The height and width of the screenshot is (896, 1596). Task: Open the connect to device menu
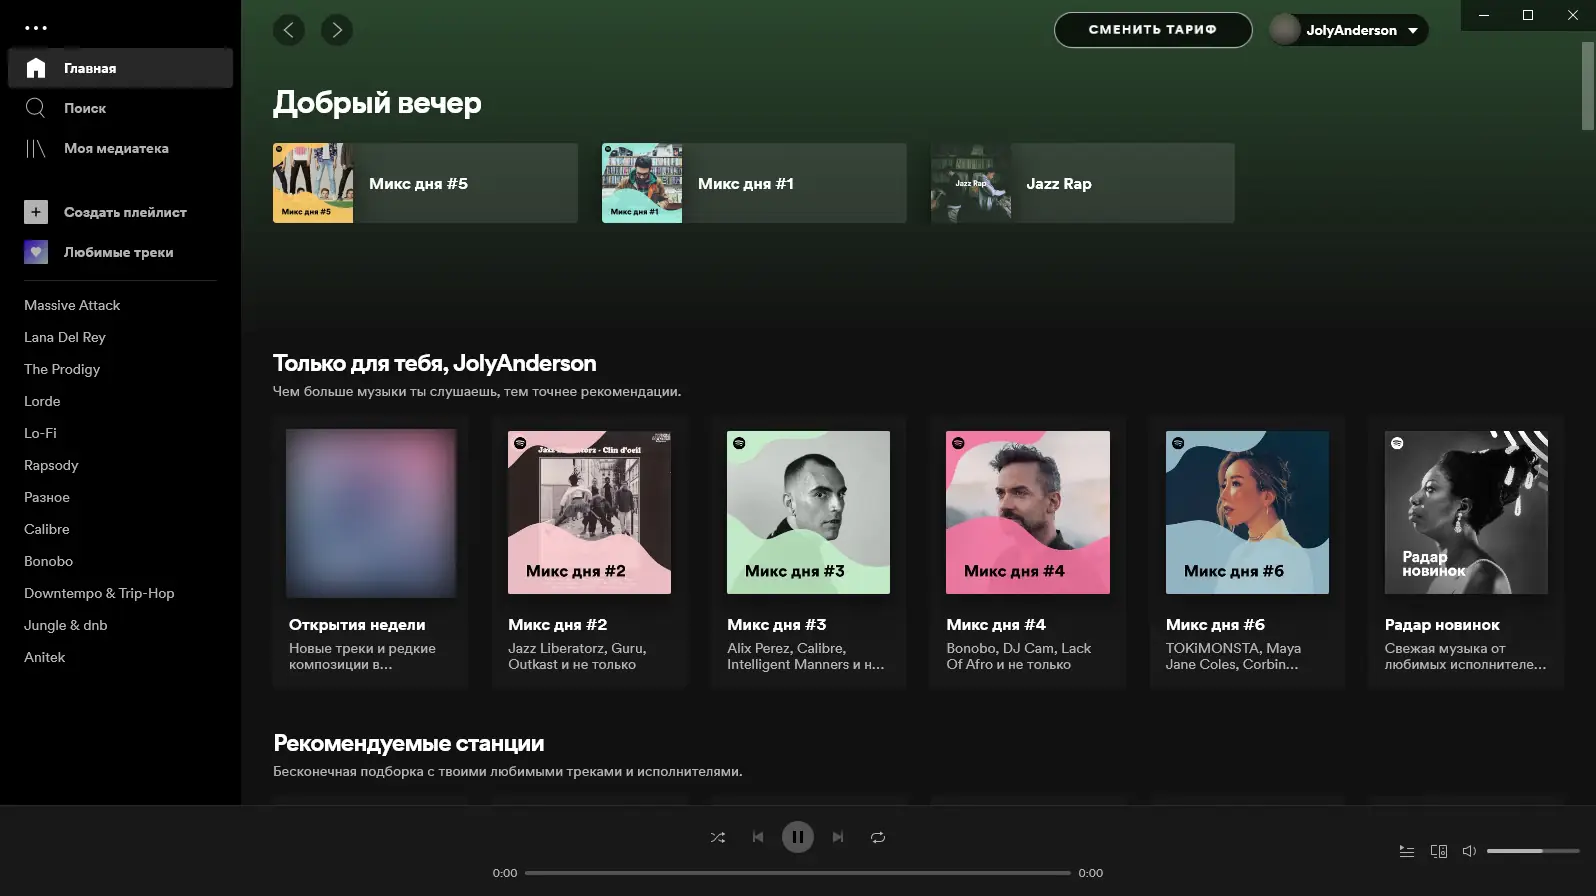click(1439, 851)
